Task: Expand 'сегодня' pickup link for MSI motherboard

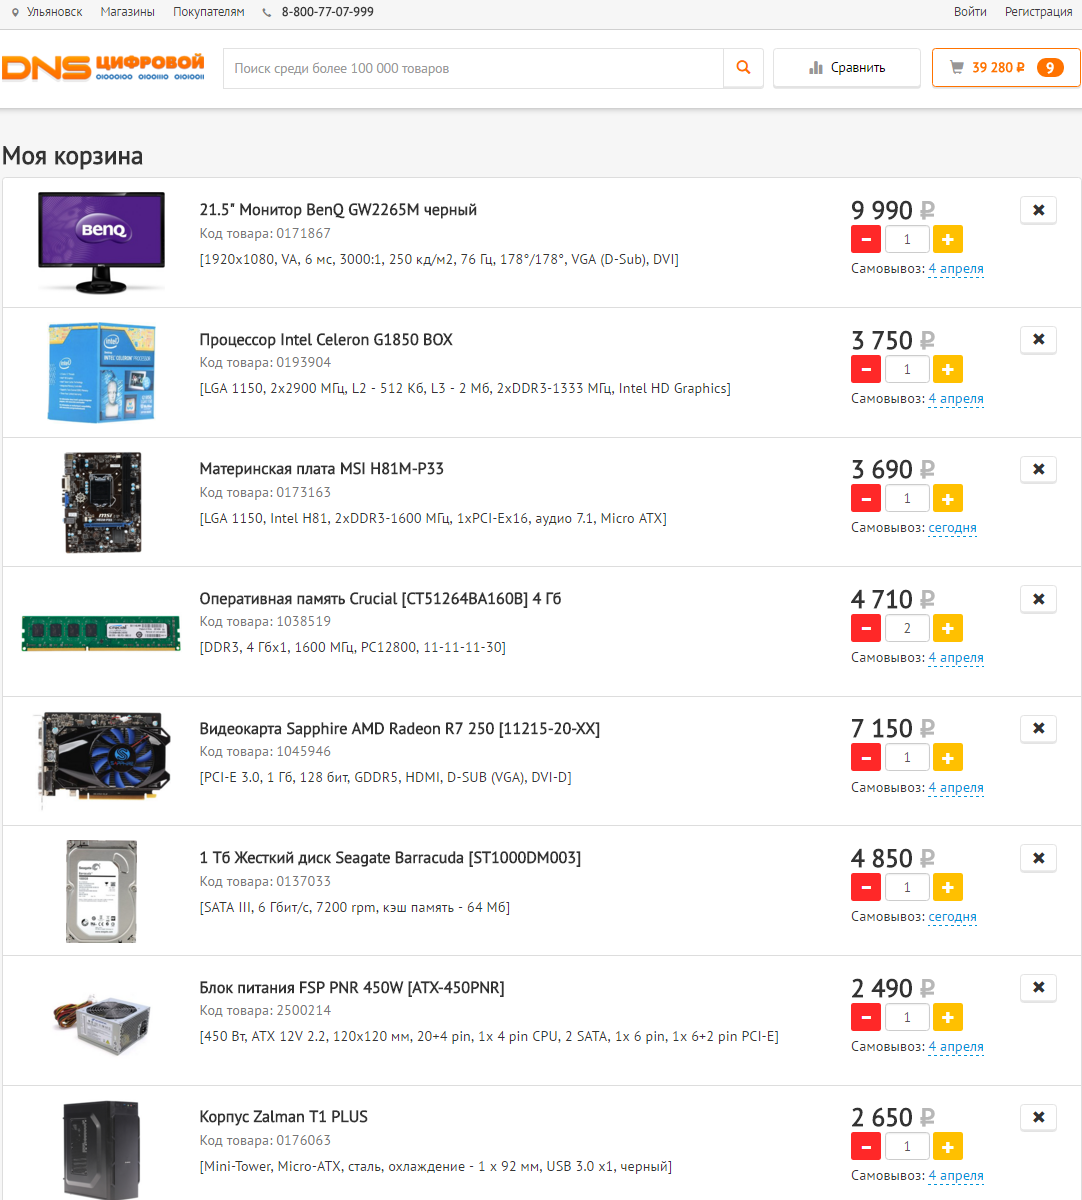Action: pos(952,528)
